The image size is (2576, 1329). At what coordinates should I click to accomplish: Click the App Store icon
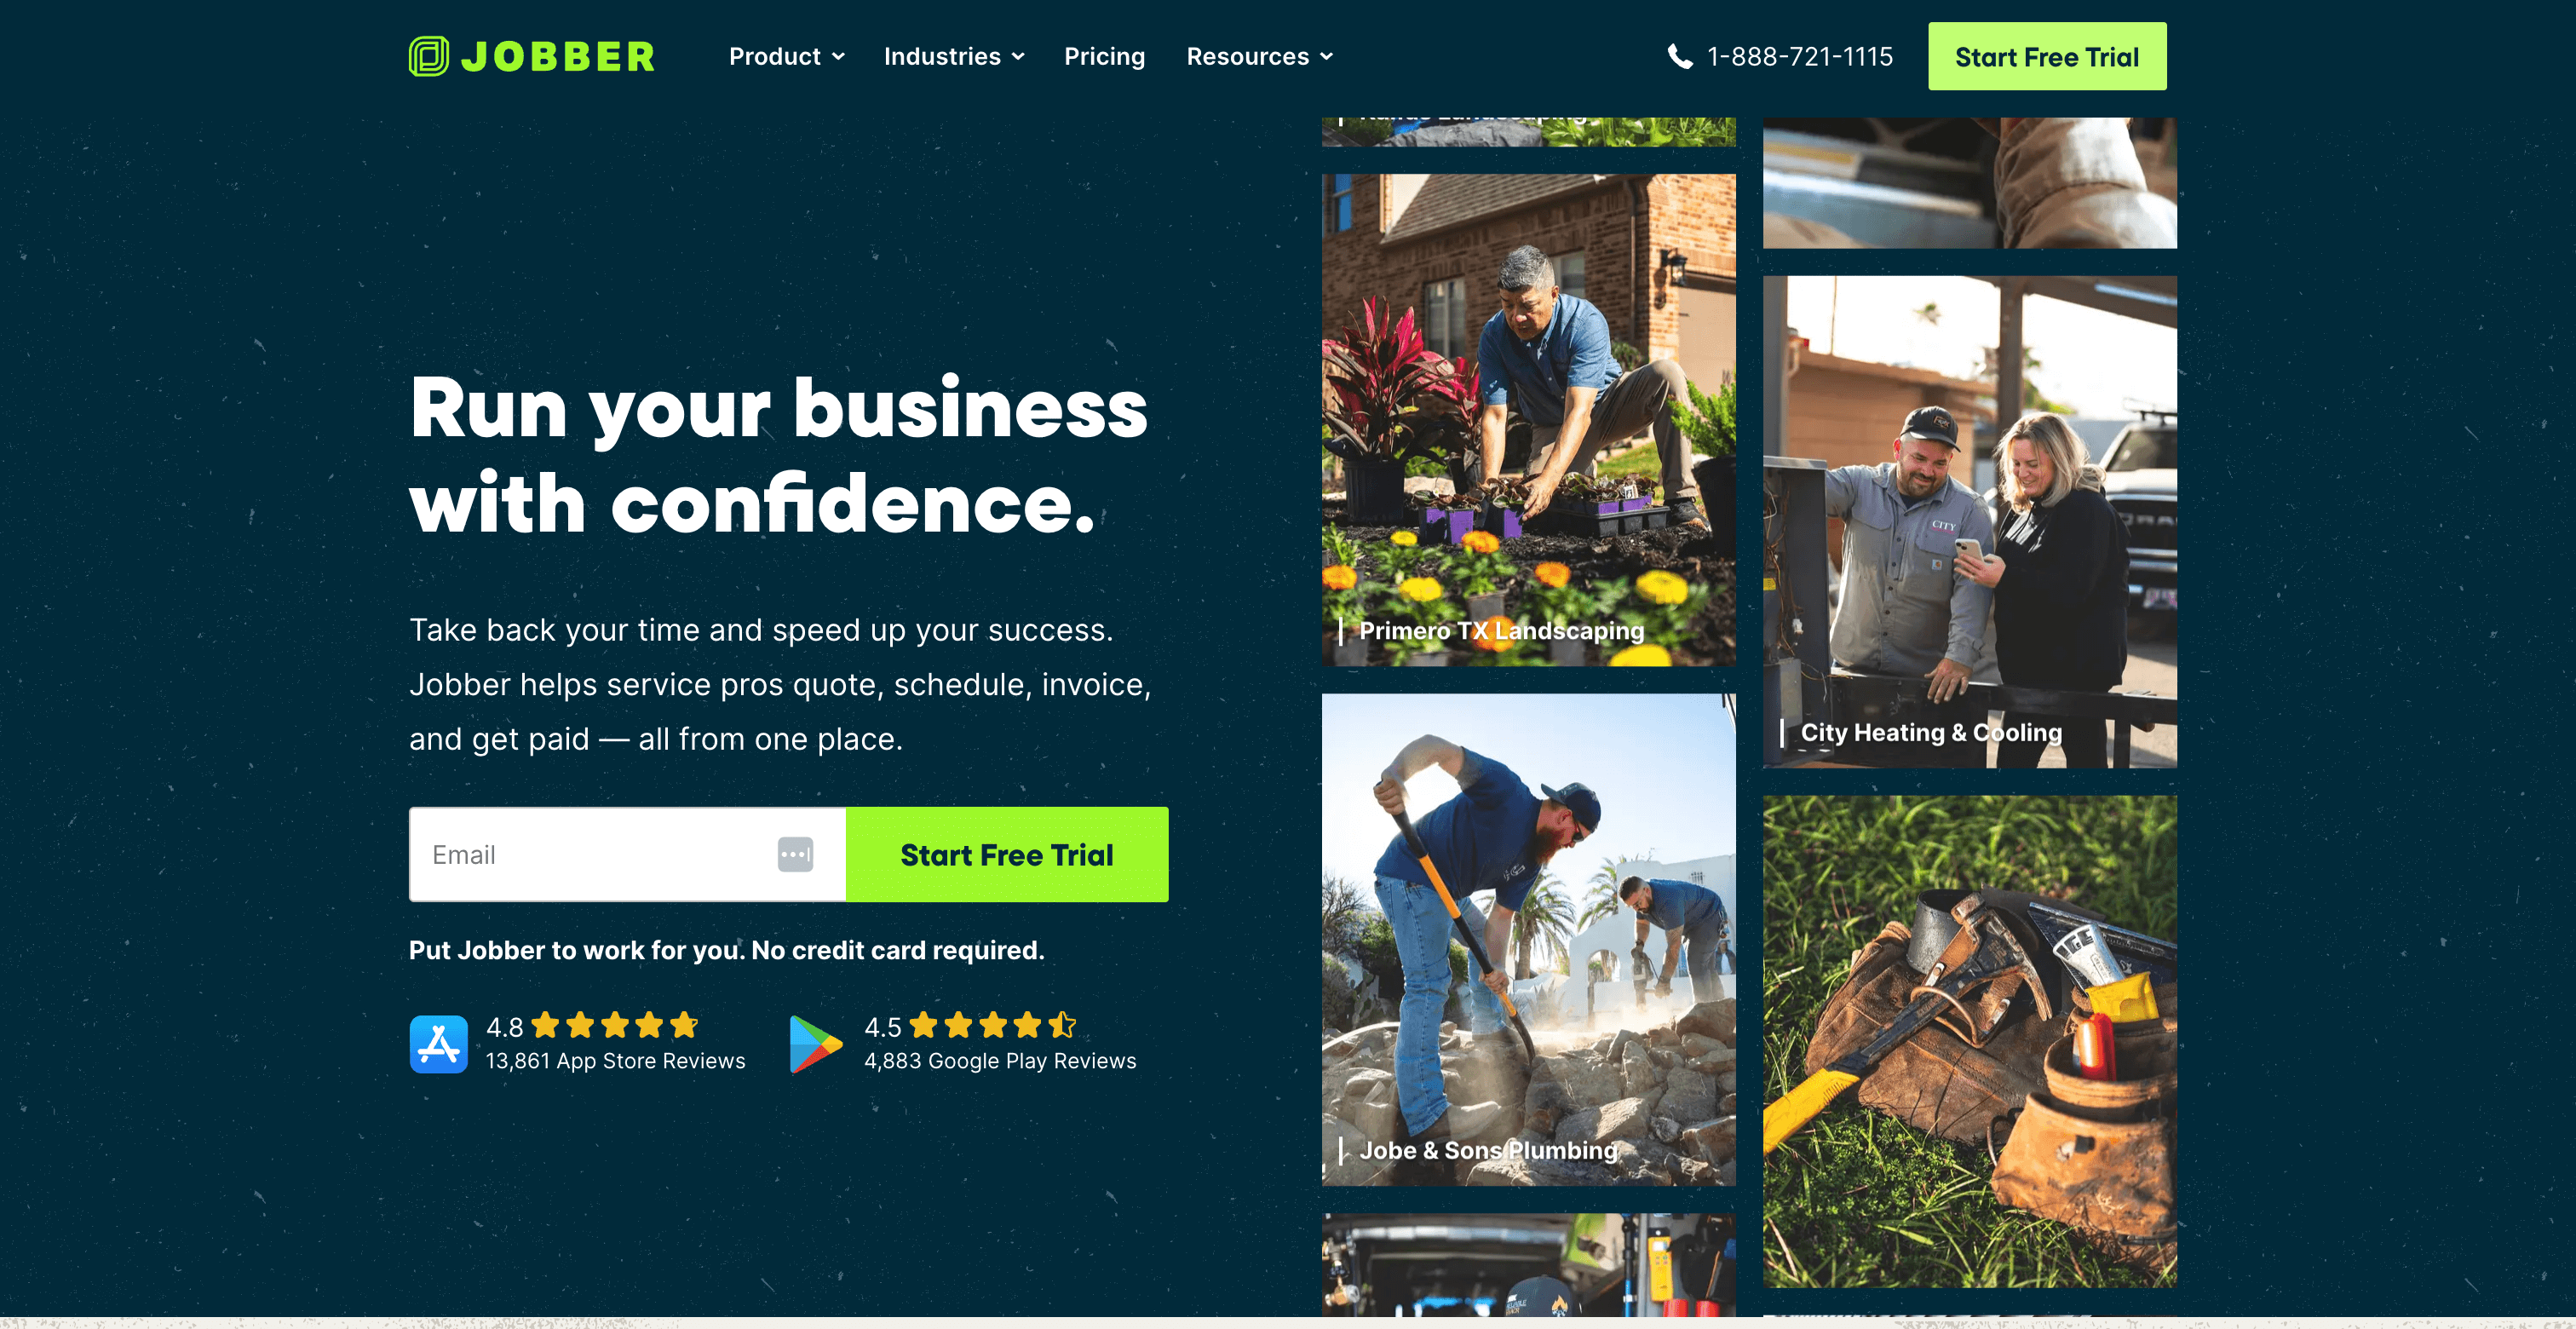coord(438,1044)
